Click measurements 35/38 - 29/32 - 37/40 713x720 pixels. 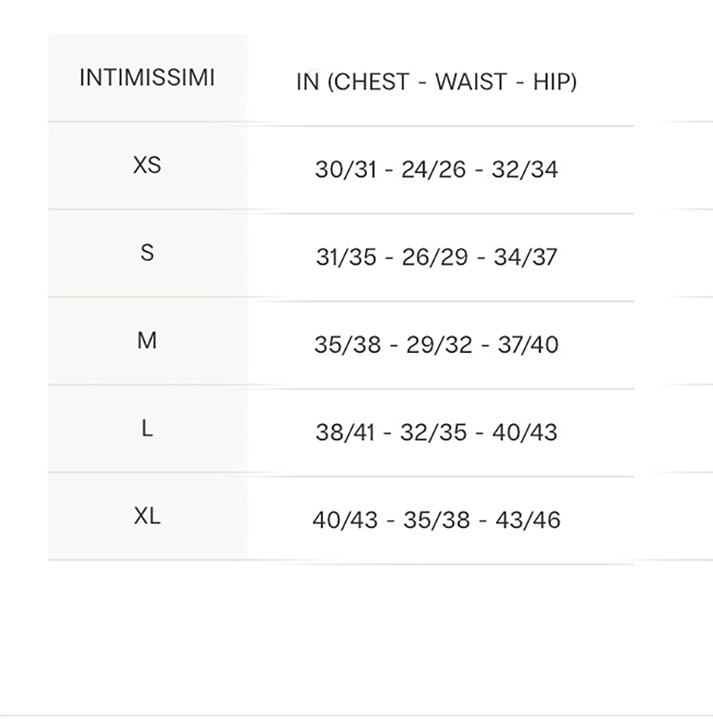437,345
